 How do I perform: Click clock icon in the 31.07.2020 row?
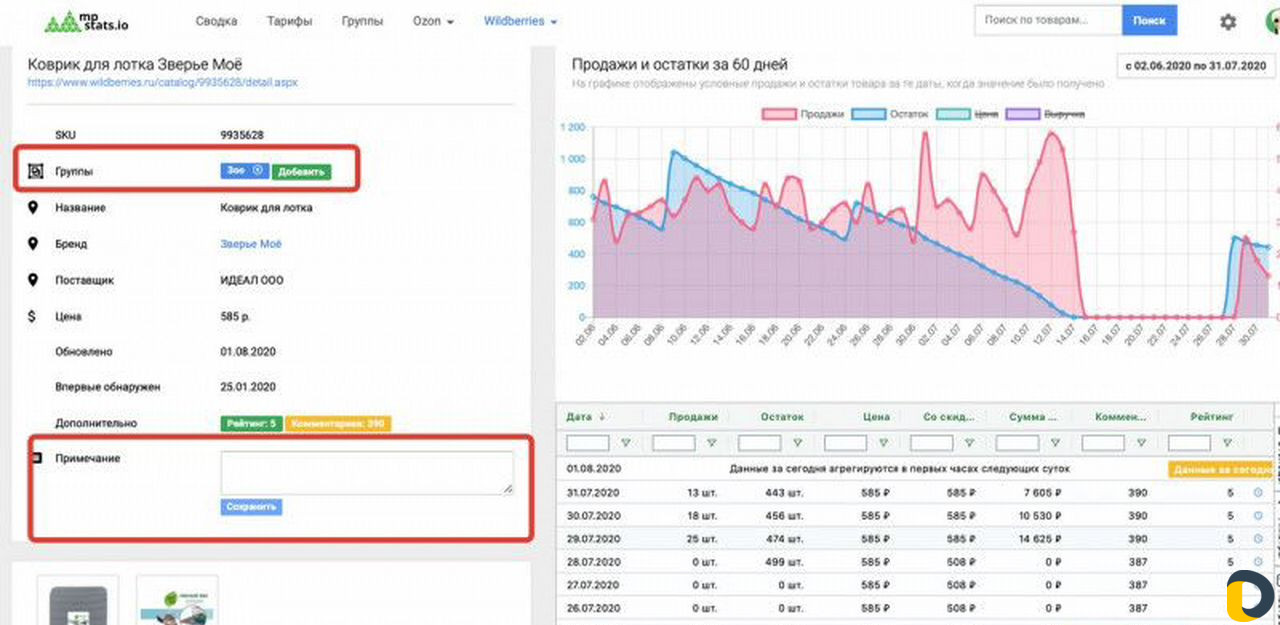[x=1258, y=493]
